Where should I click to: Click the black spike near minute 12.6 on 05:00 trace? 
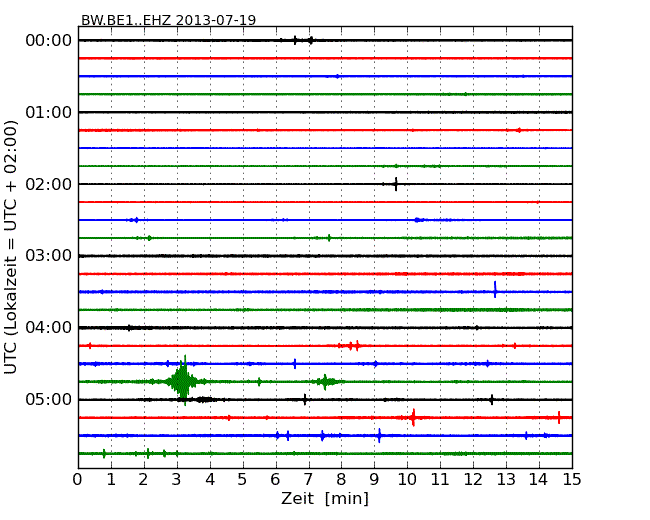click(x=492, y=400)
